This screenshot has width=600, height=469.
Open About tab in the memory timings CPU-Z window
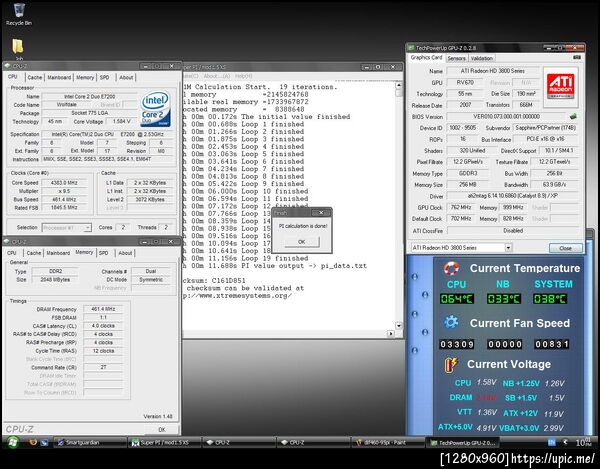pos(125,253)
